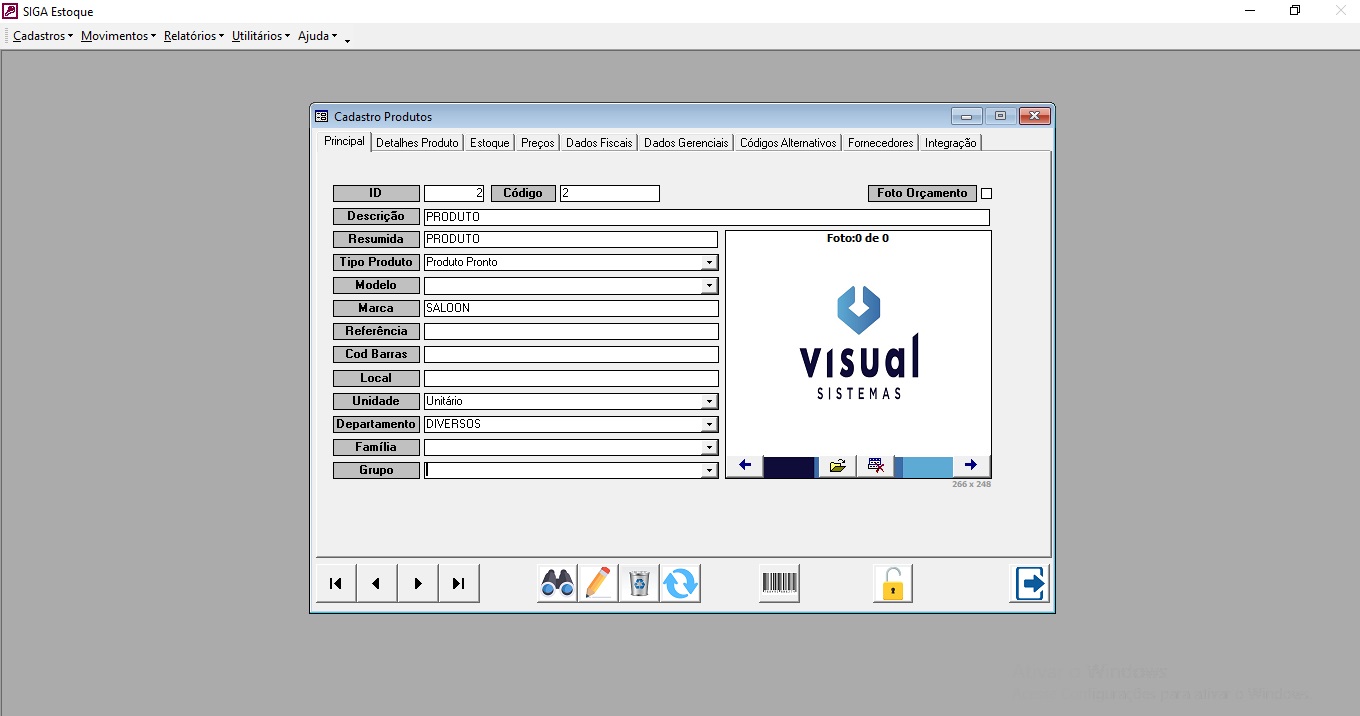Viewport: 1360px width, 716px height.
Task: Open the Preços tab
Action: pos(538,143)
